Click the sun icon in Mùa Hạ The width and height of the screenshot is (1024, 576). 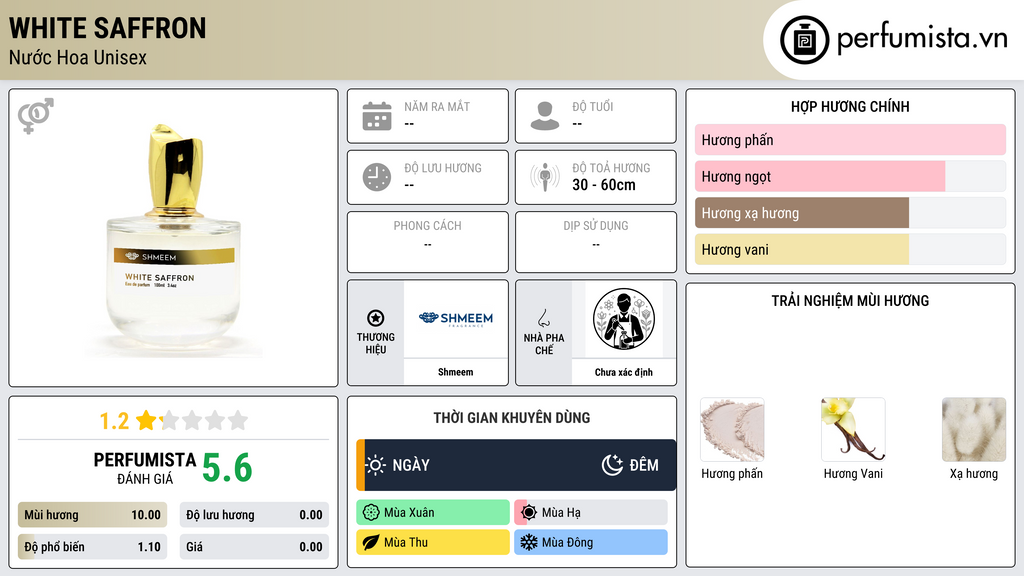(x=529, y=513)
